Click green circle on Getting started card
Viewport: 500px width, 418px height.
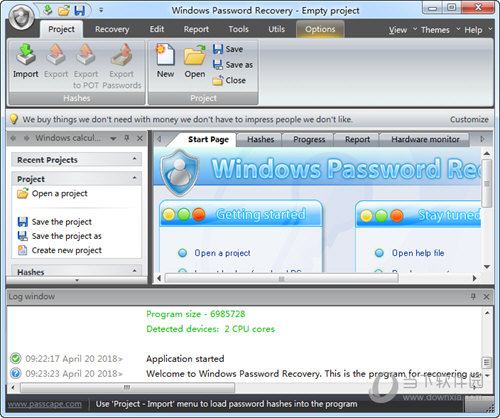tap(184, 214)
